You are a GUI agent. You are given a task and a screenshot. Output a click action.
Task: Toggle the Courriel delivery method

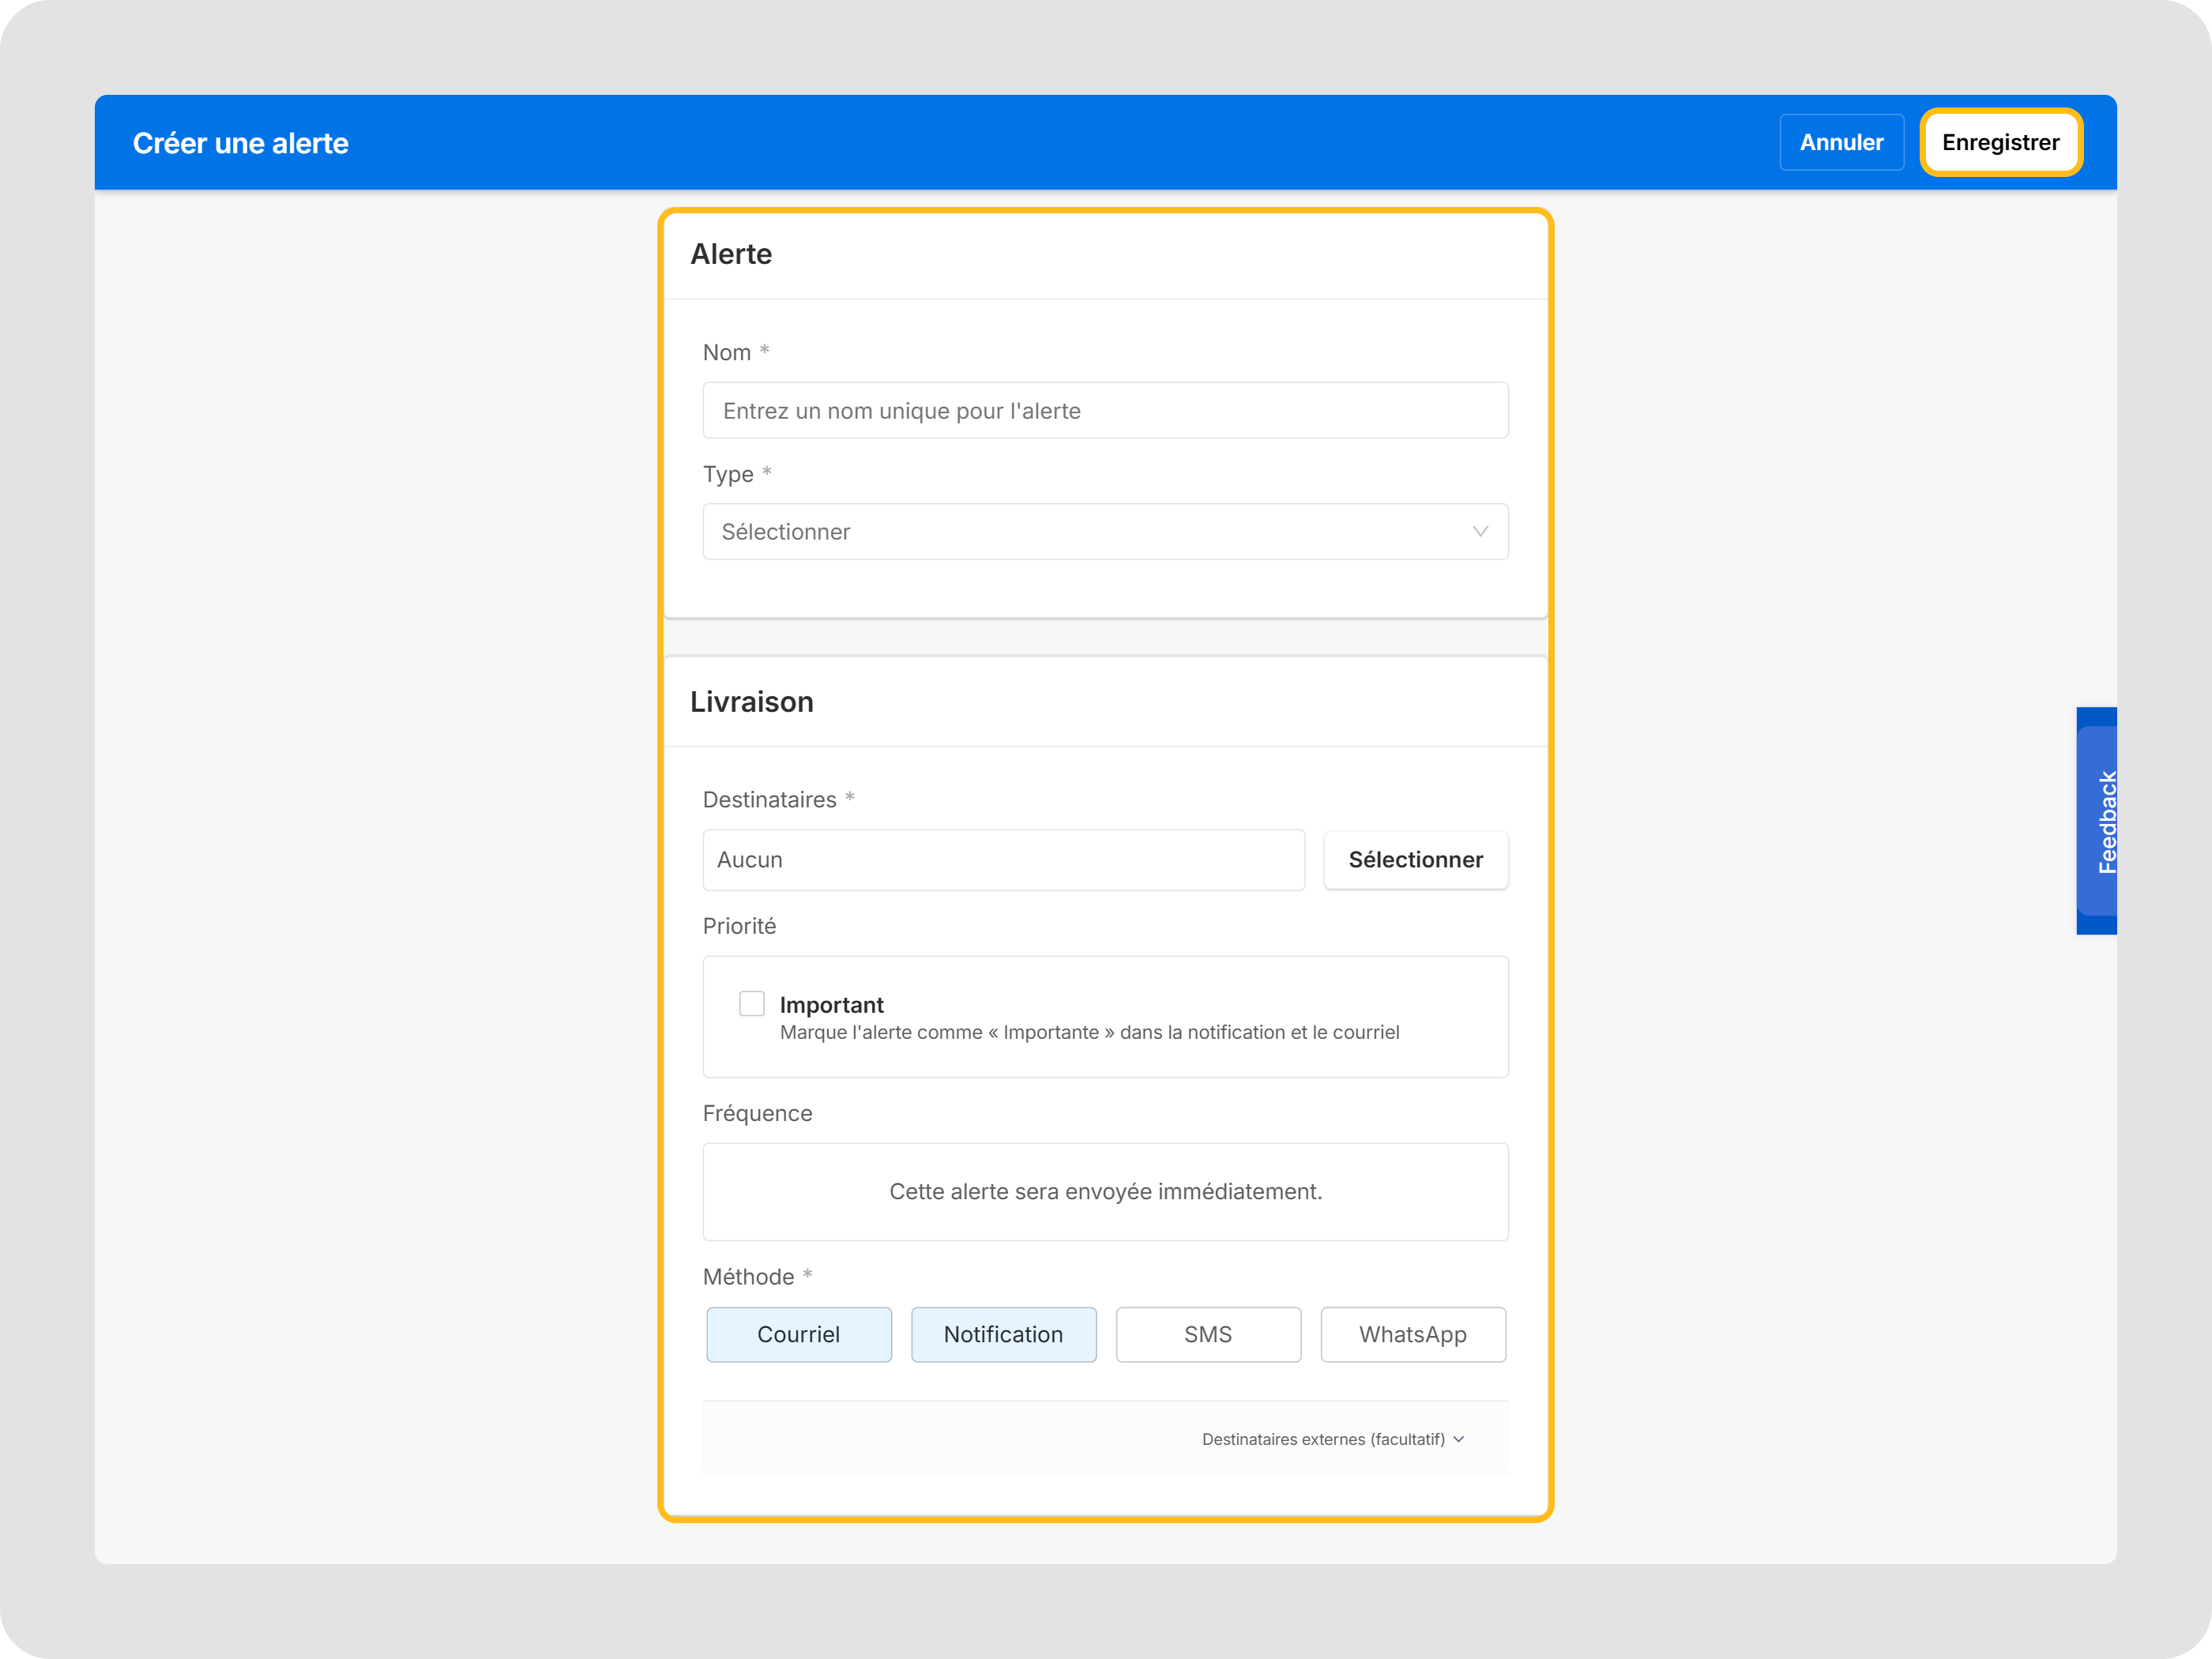pyautogui.click(x=798, y=1334)
